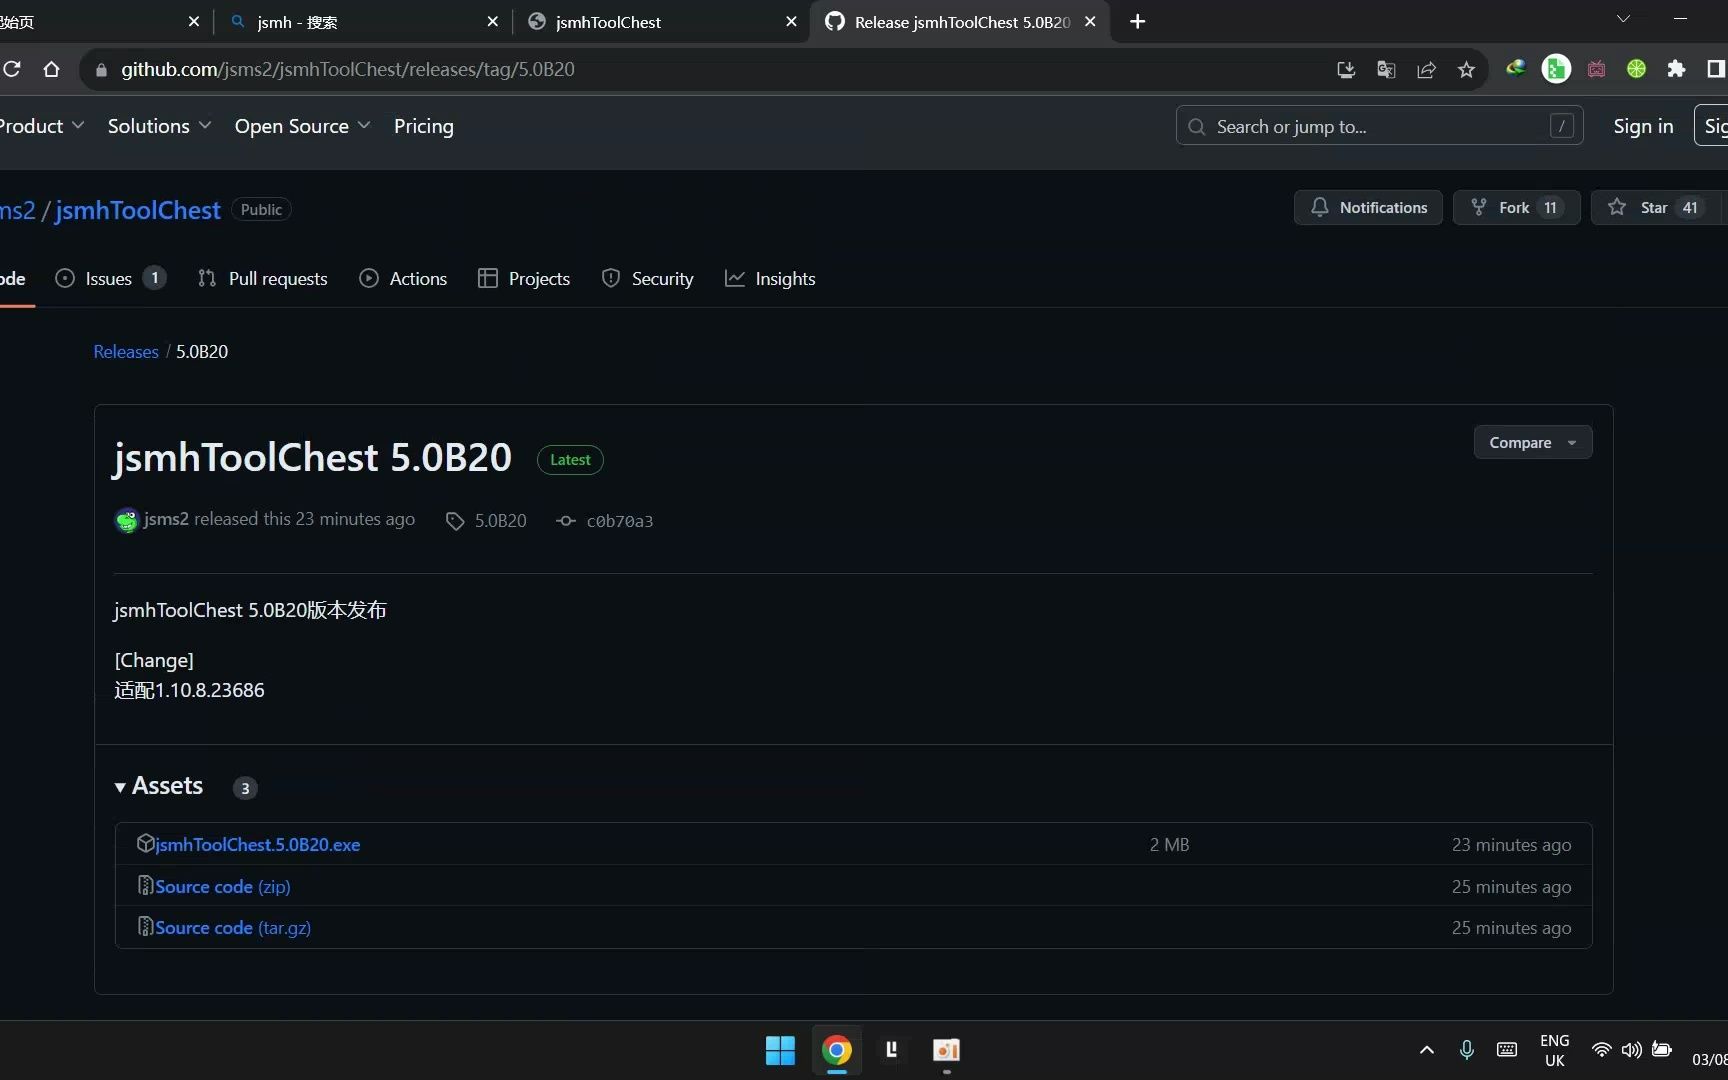Download Source code (tar.gz)

[x=233, y=928]
